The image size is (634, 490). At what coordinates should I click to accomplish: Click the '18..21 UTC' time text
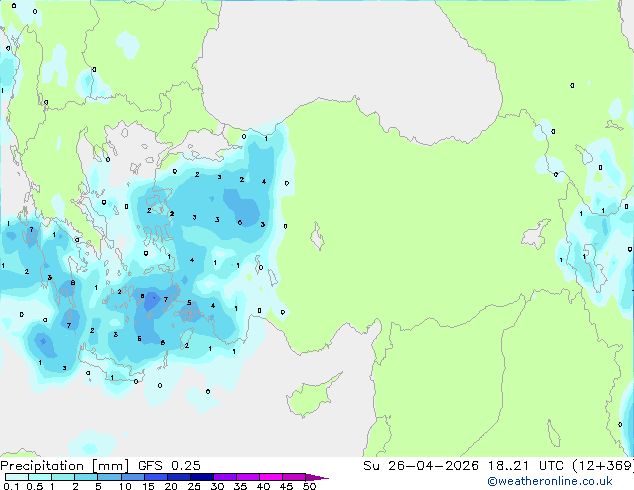tap(525, 466)
